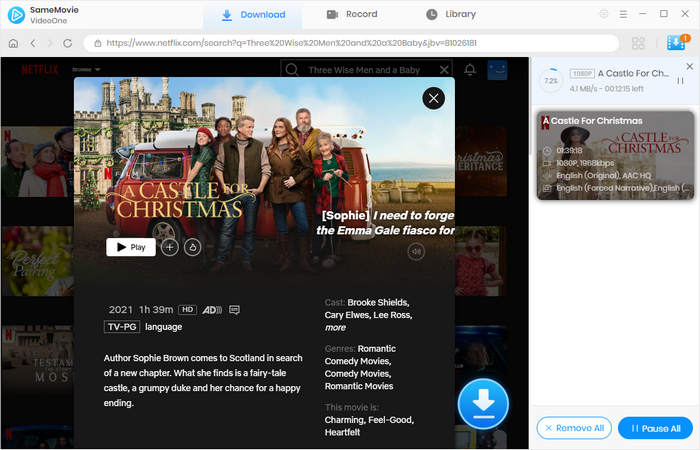Close the download queue panel
Screen dimensions: 700x450
click(690, 67)
